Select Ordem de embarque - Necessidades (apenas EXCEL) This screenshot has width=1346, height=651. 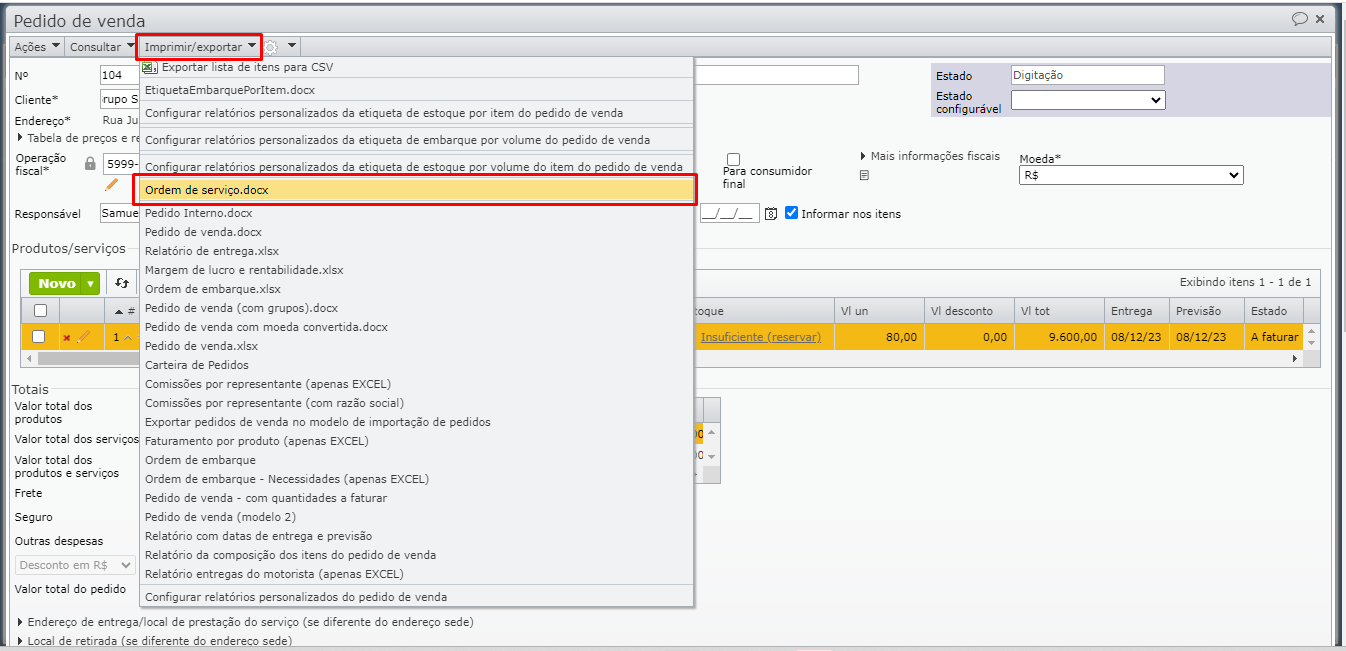416,479
